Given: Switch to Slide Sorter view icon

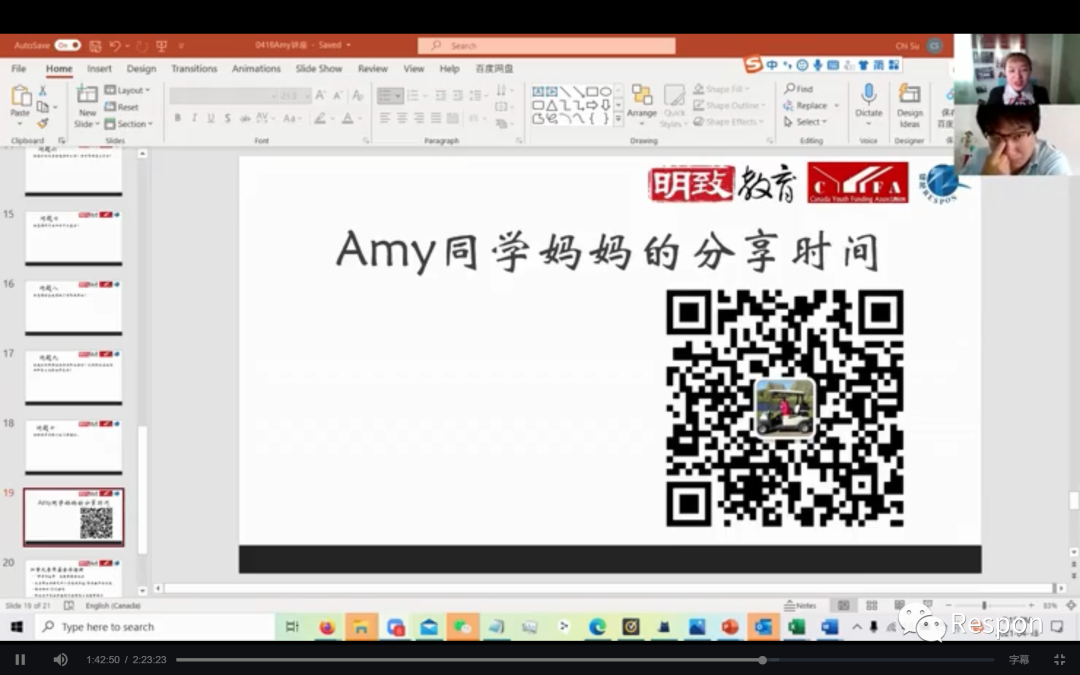Looking at the screenshot, I should pyautogui.click(x=871, y=605).
